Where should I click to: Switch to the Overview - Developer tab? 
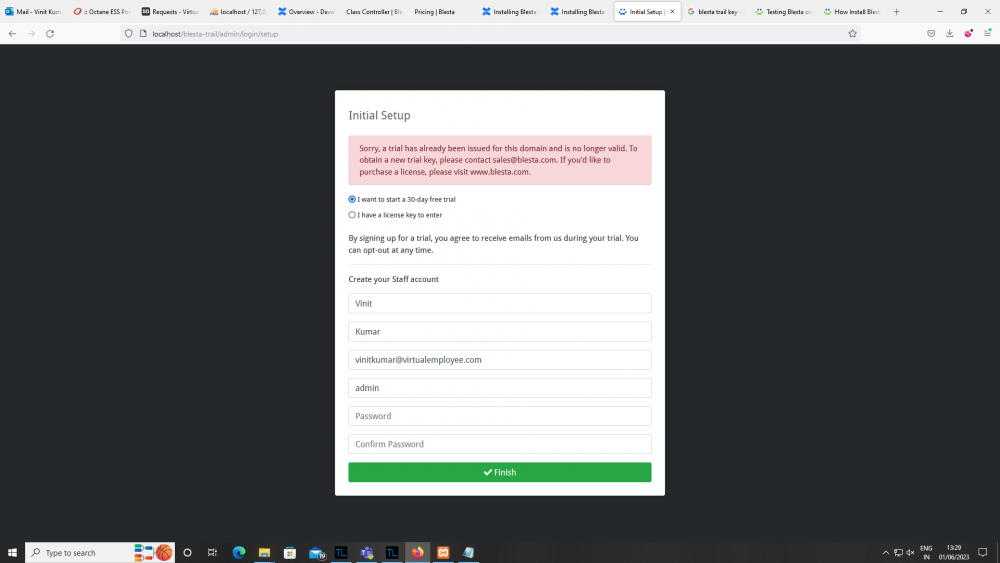(306, 11)
